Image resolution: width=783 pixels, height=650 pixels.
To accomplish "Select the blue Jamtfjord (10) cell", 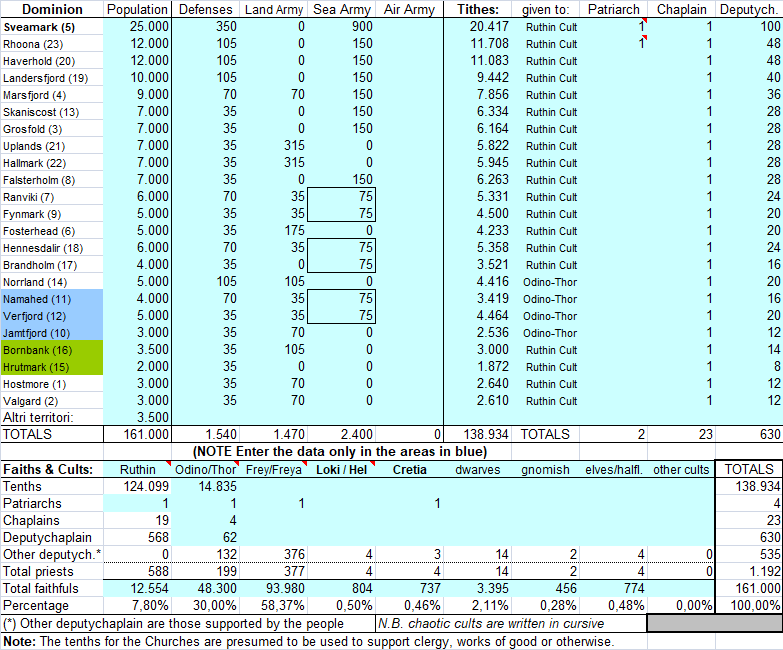I will 52,332.
